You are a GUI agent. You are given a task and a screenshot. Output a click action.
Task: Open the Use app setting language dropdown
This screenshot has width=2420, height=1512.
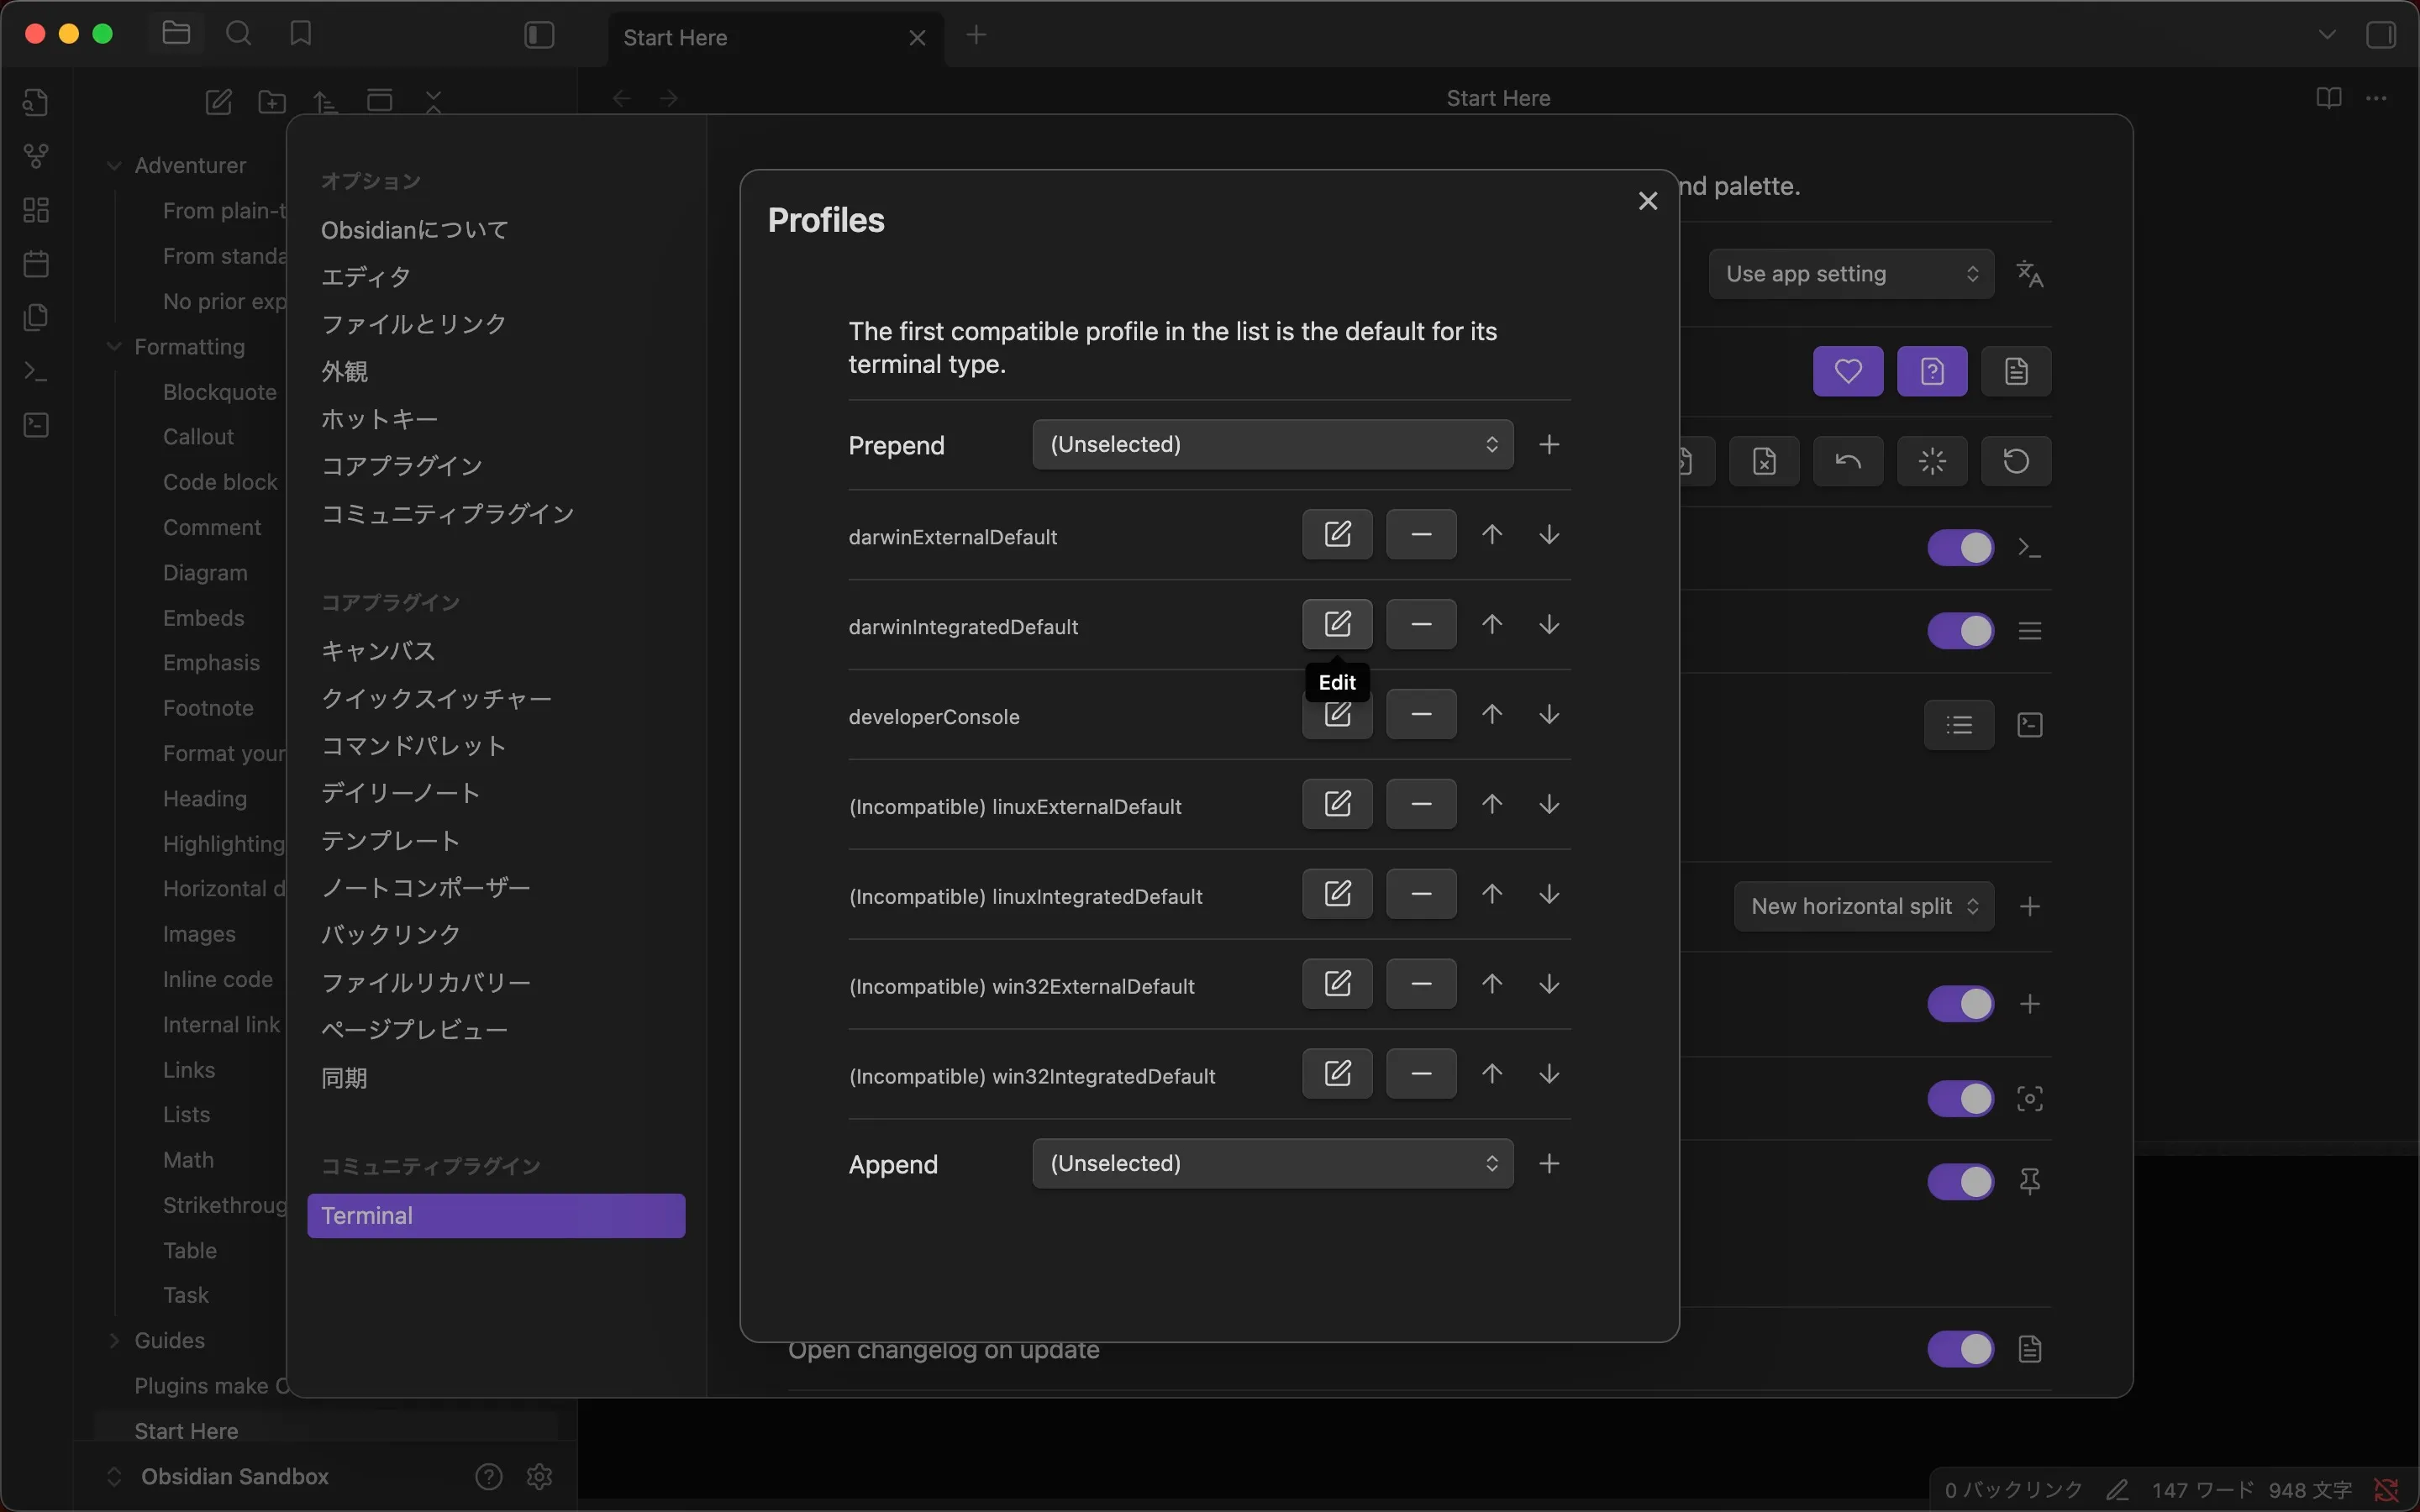(1851, 274)
